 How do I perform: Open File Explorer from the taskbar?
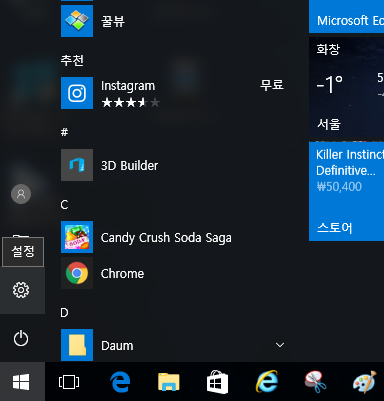click(169, 382)
